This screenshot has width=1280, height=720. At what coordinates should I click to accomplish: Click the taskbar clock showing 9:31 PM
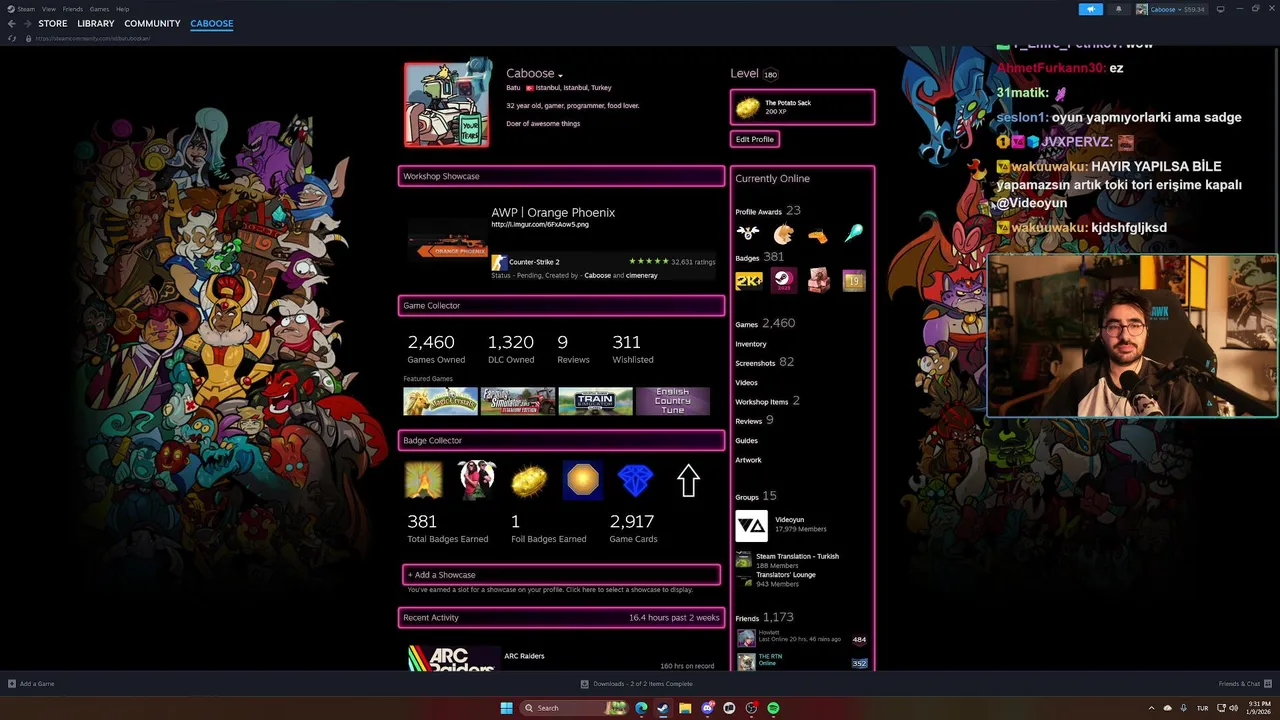(x=1258, y=708)
